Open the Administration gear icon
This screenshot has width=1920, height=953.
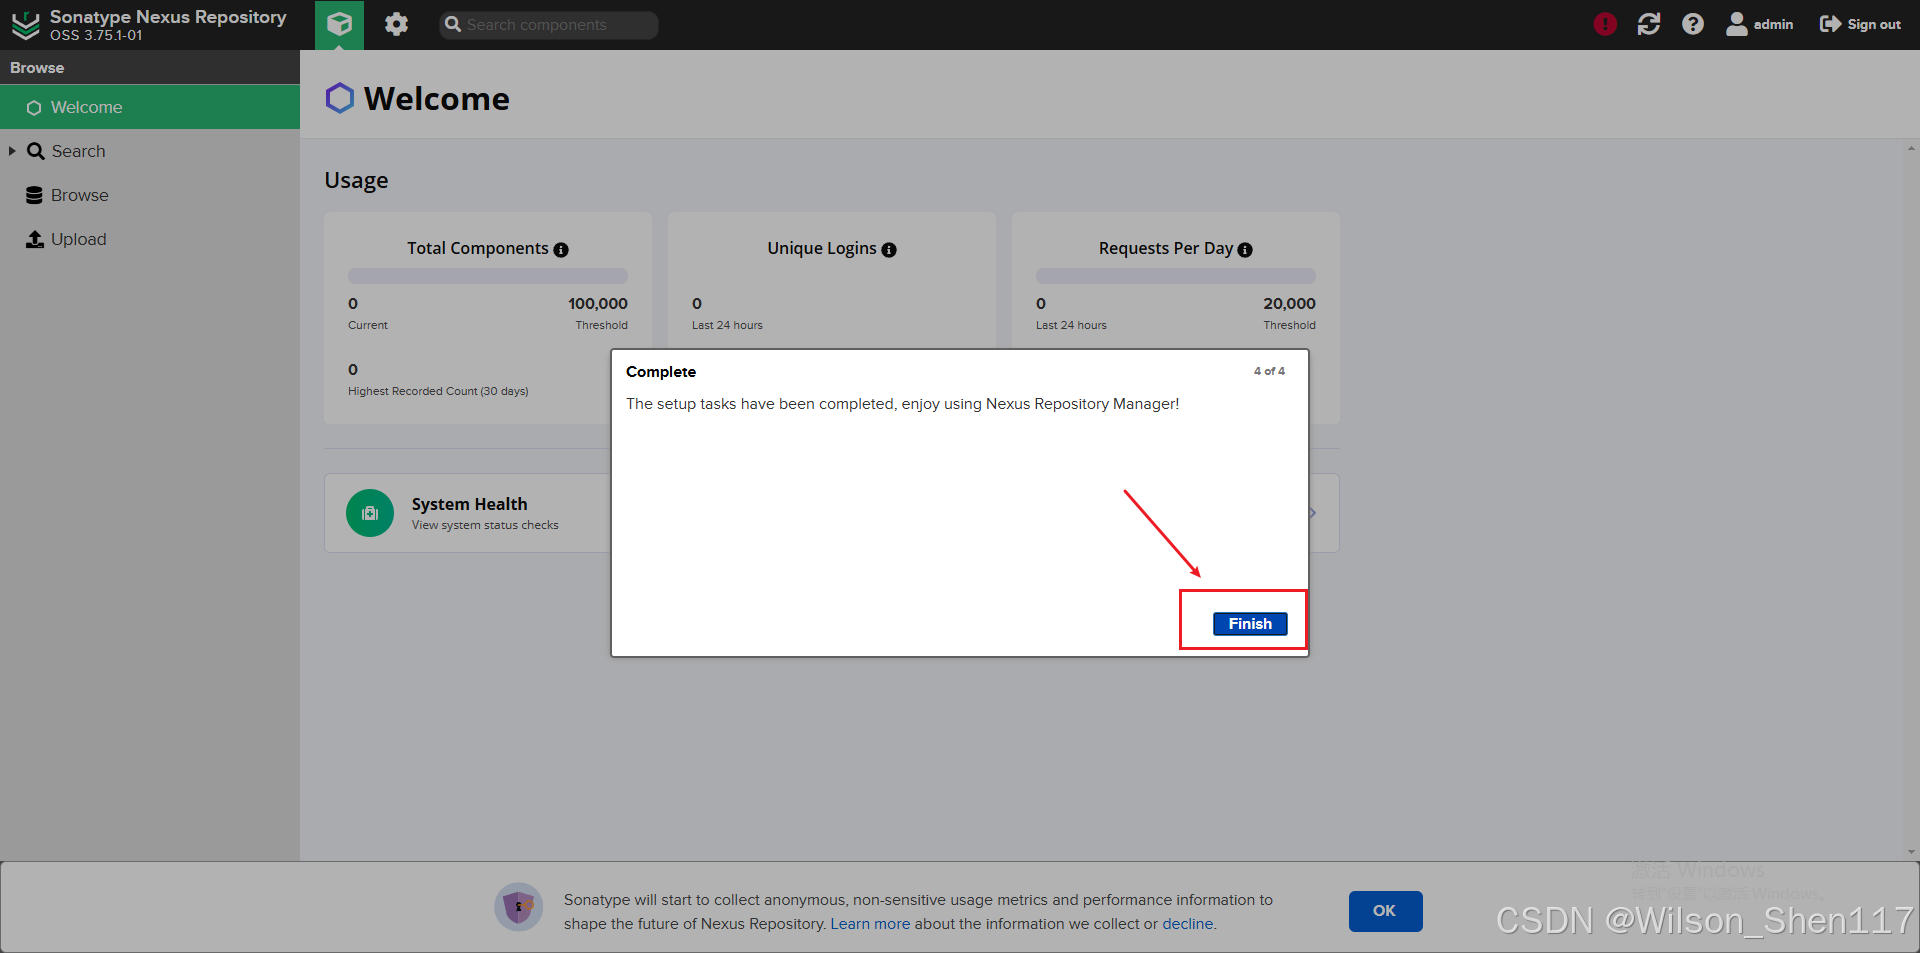click(397, 24)
